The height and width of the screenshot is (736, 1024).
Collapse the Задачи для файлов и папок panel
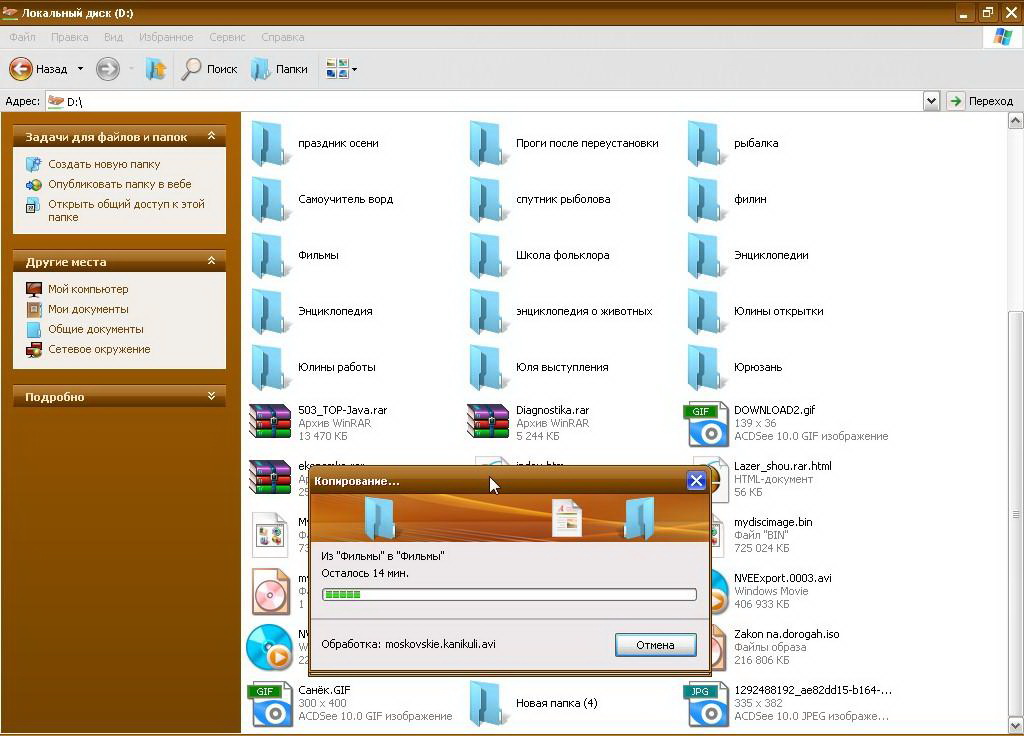211,137
